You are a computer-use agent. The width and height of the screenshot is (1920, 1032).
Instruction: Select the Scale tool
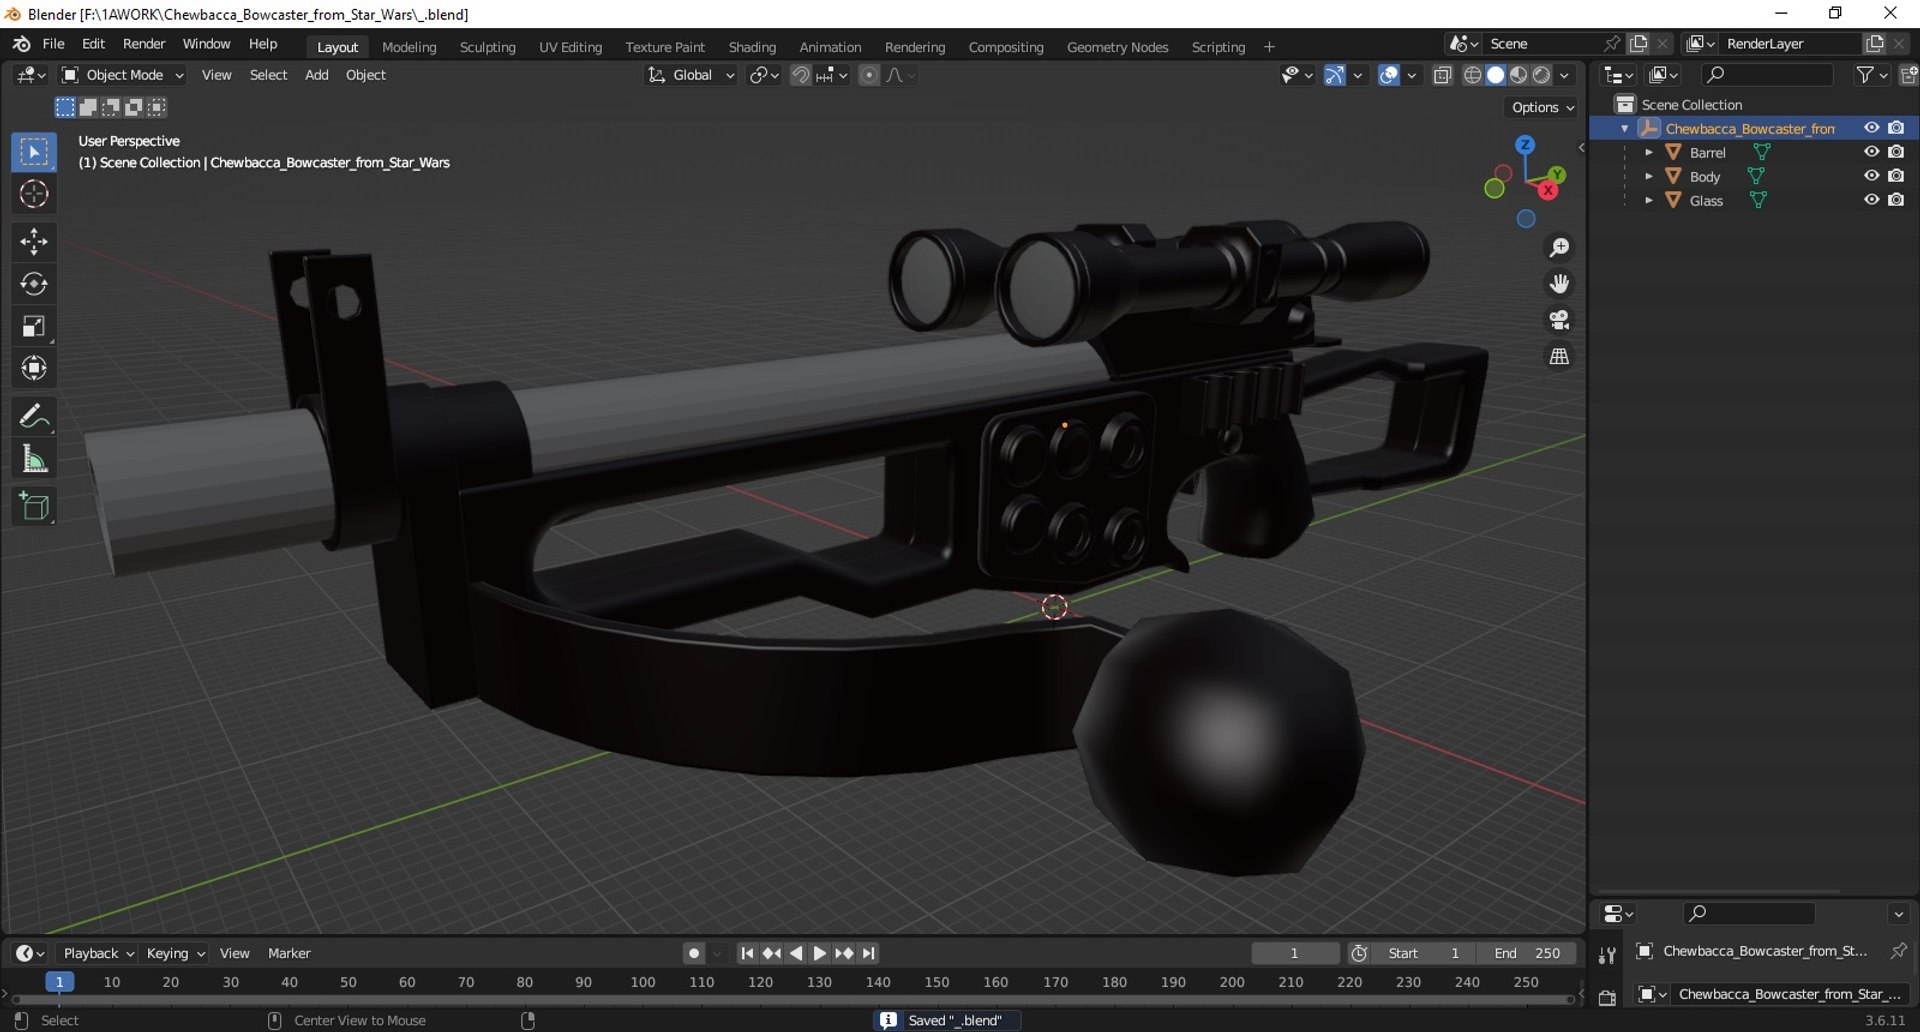point(34,326)
